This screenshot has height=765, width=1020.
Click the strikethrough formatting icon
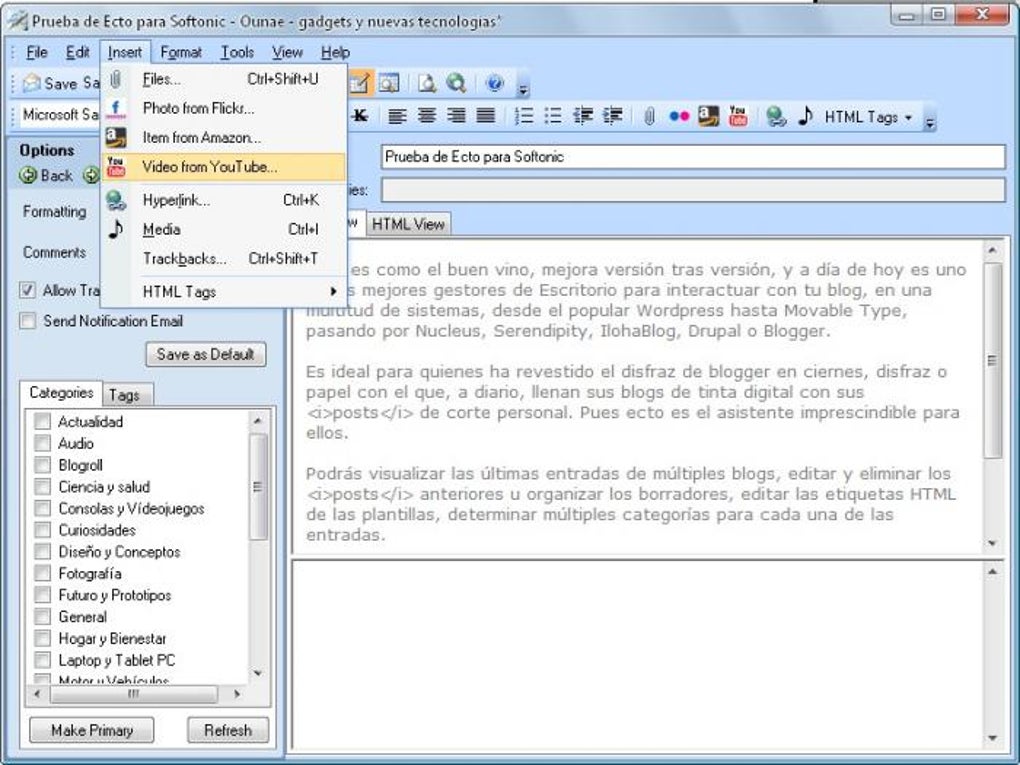click(360, 116)
